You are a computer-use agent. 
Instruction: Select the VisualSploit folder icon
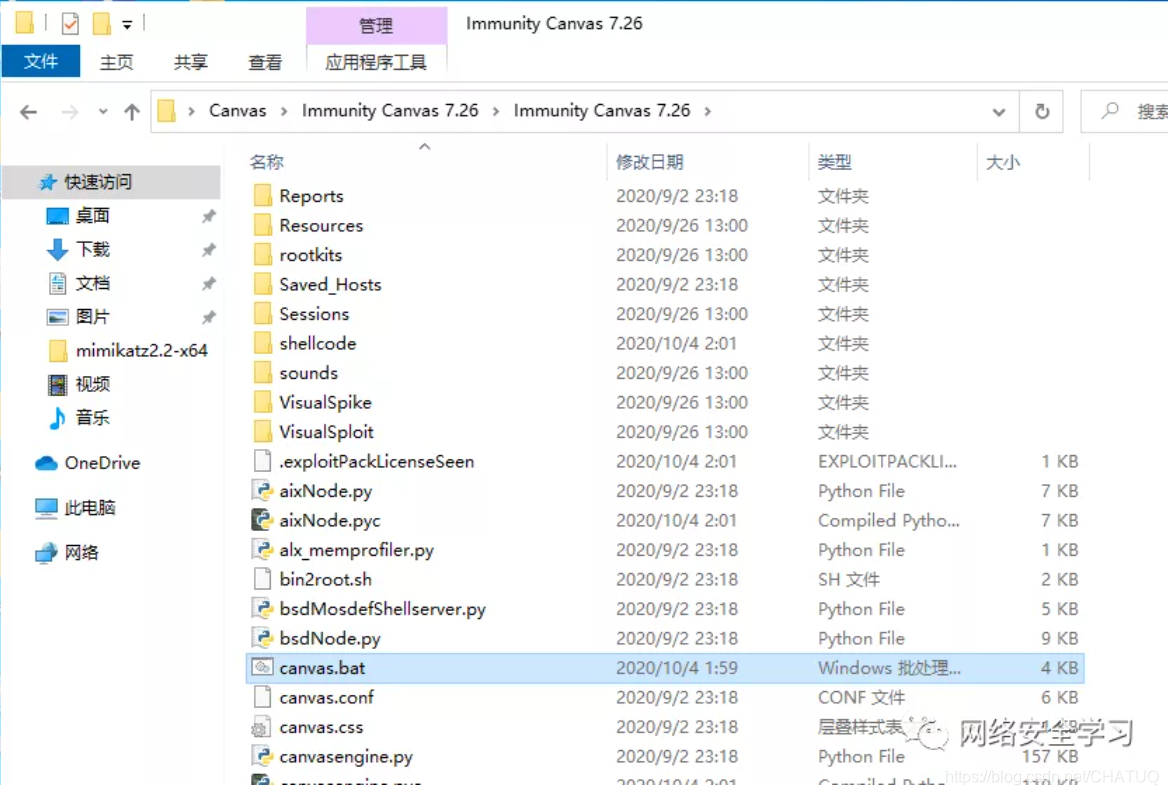(262, 432)
